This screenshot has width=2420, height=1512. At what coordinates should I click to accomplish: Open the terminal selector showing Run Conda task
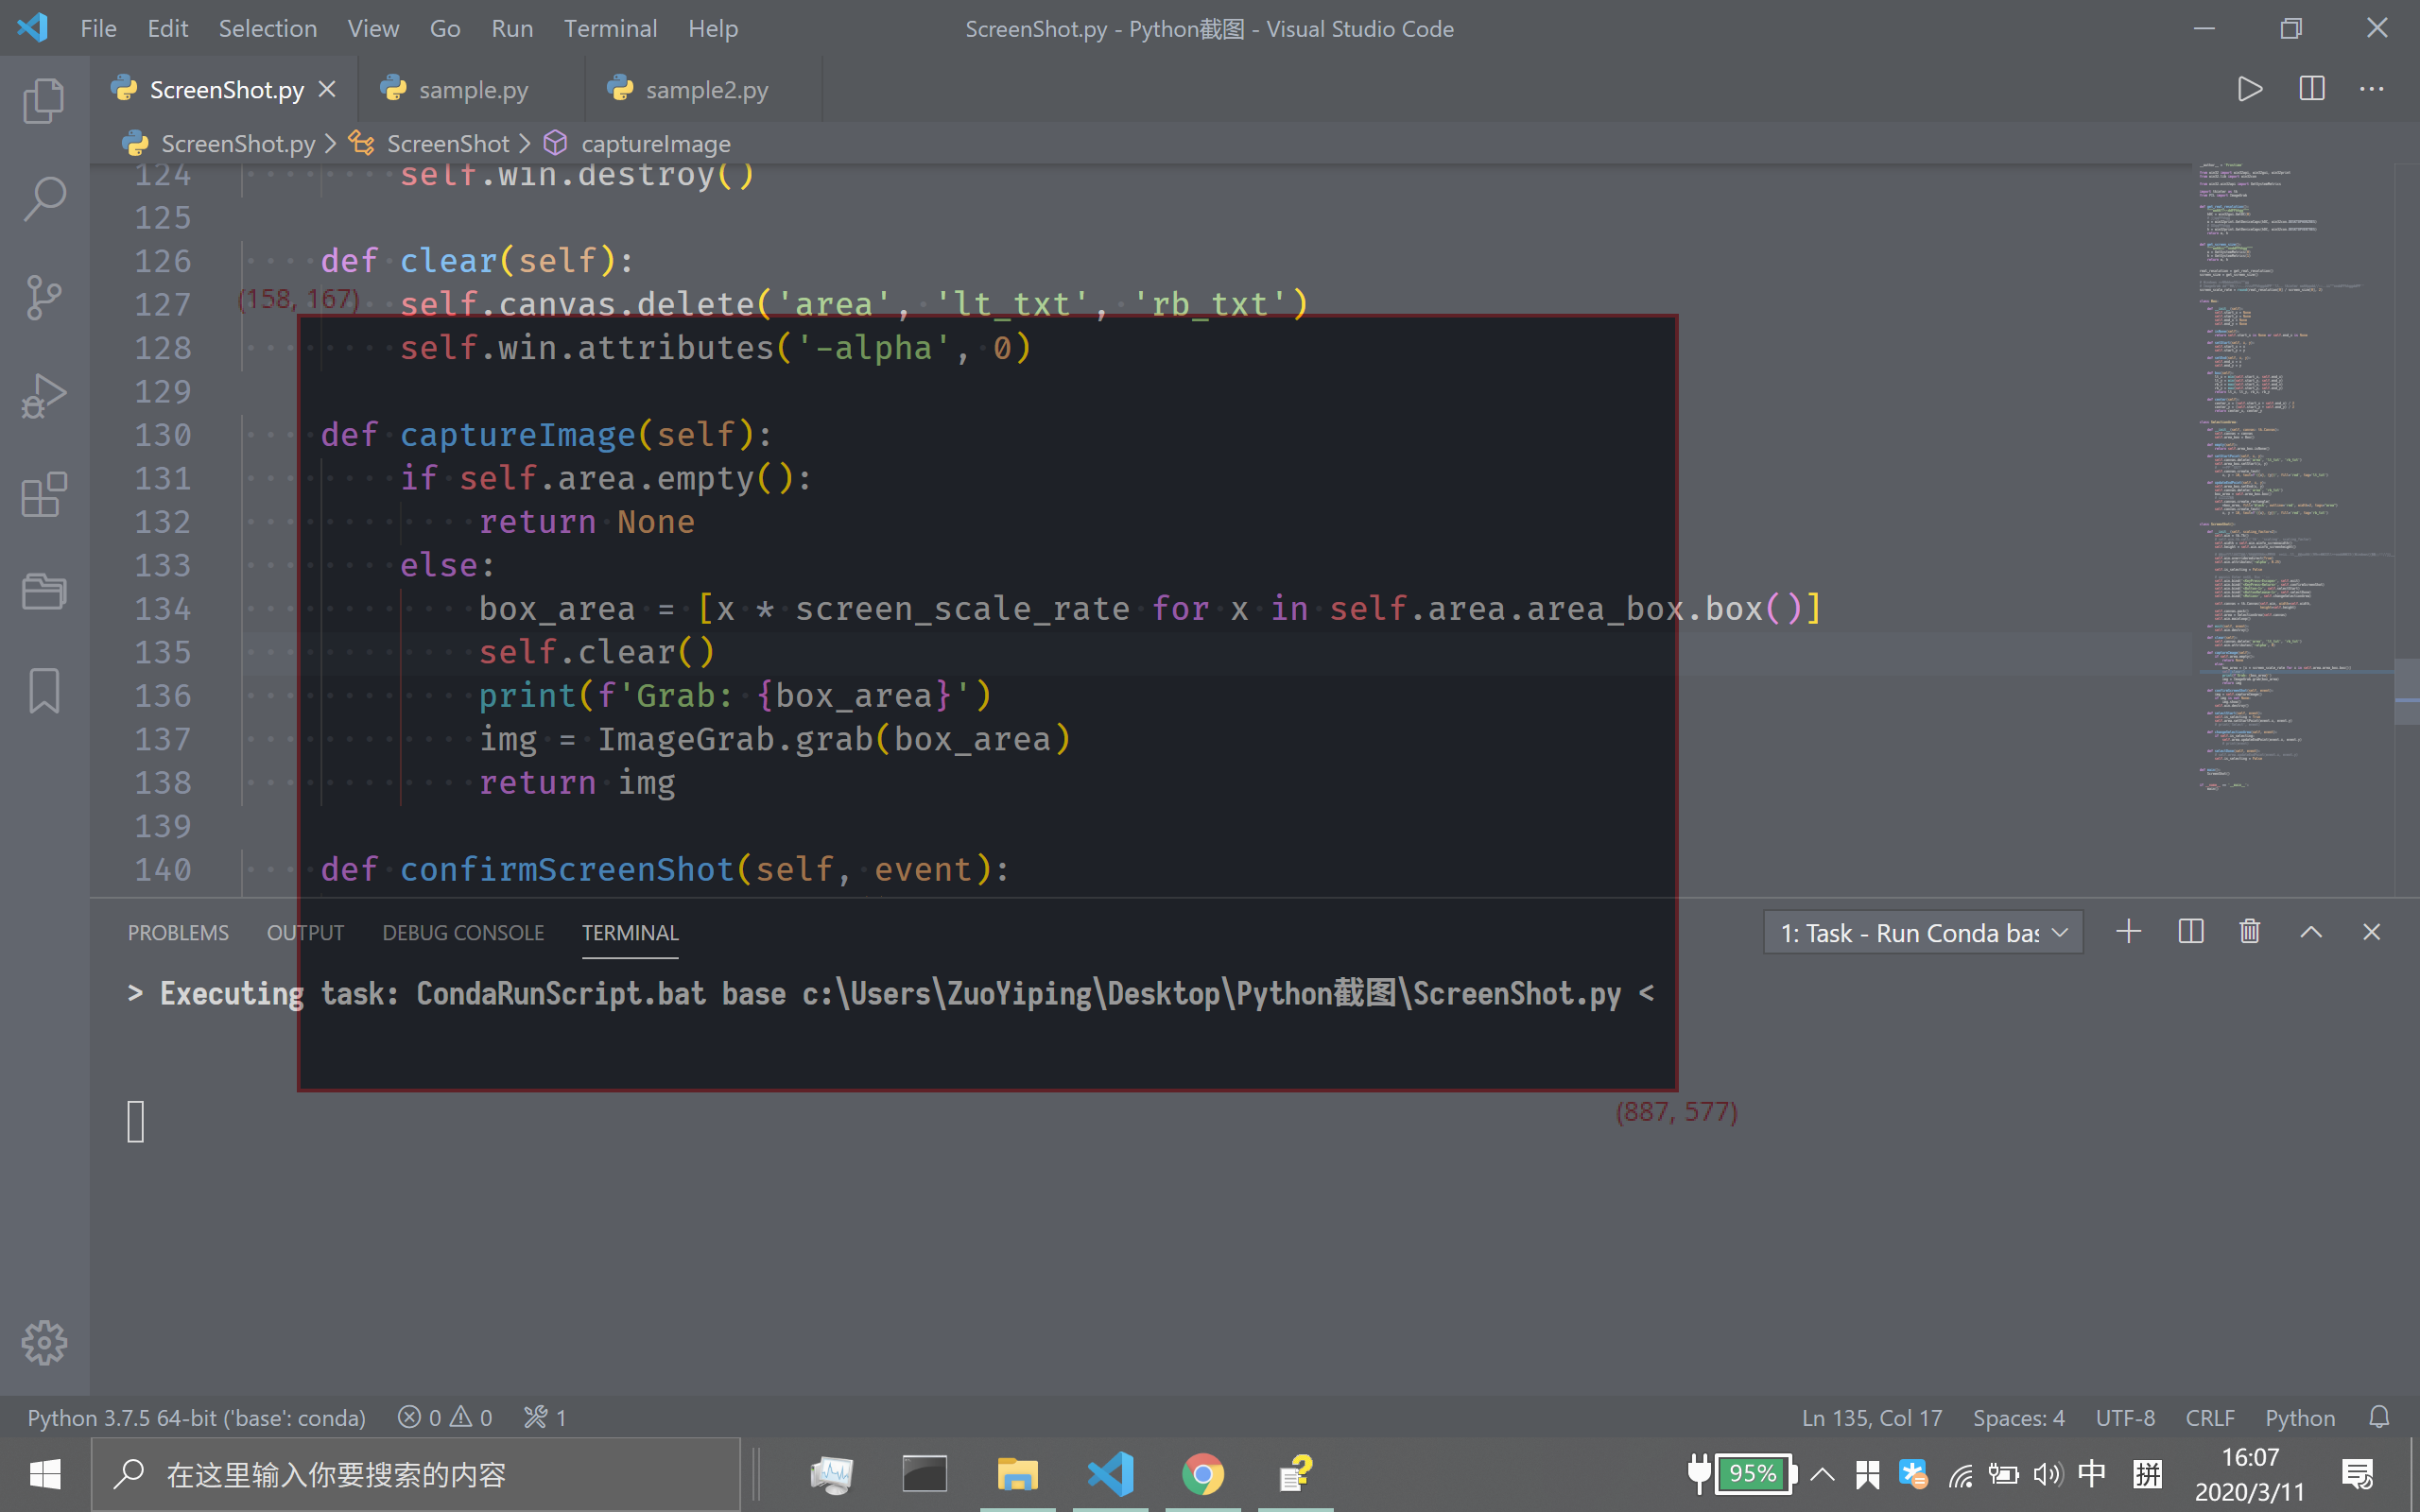tap(1922, 931)
